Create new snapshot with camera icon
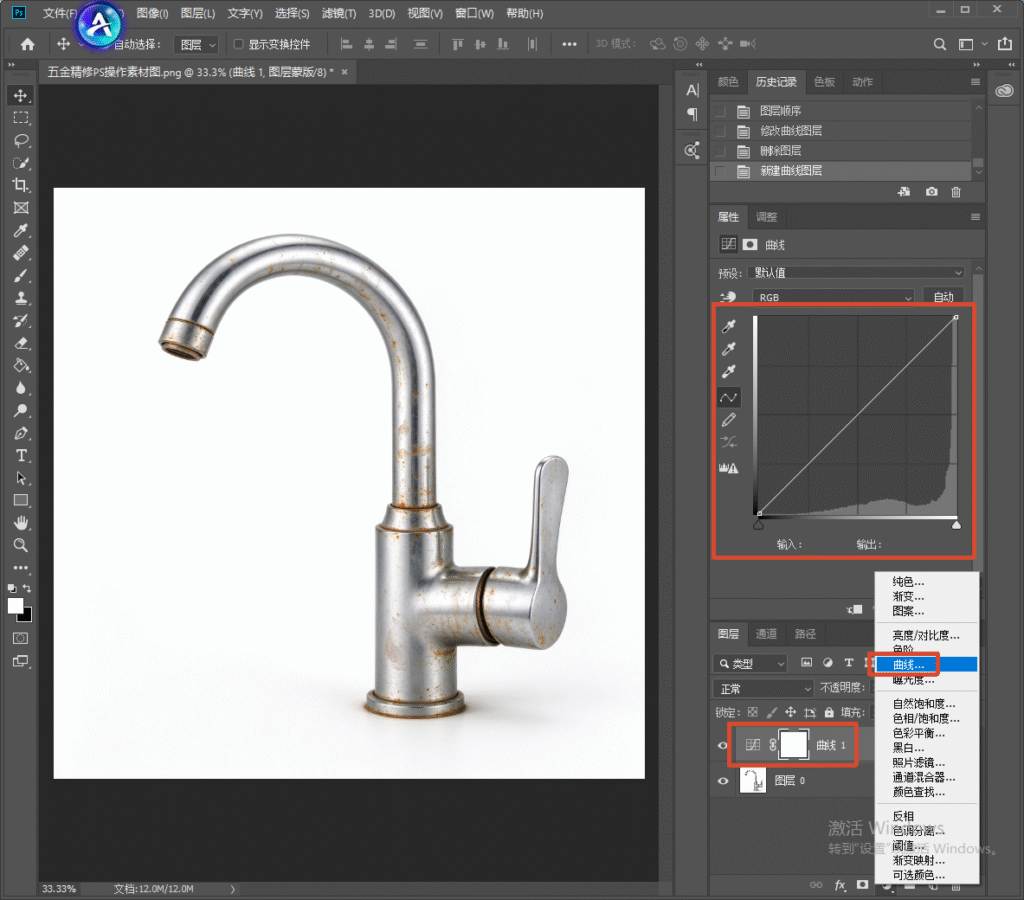This screenshot has height=900, width=1024. (x=931, y=192)
